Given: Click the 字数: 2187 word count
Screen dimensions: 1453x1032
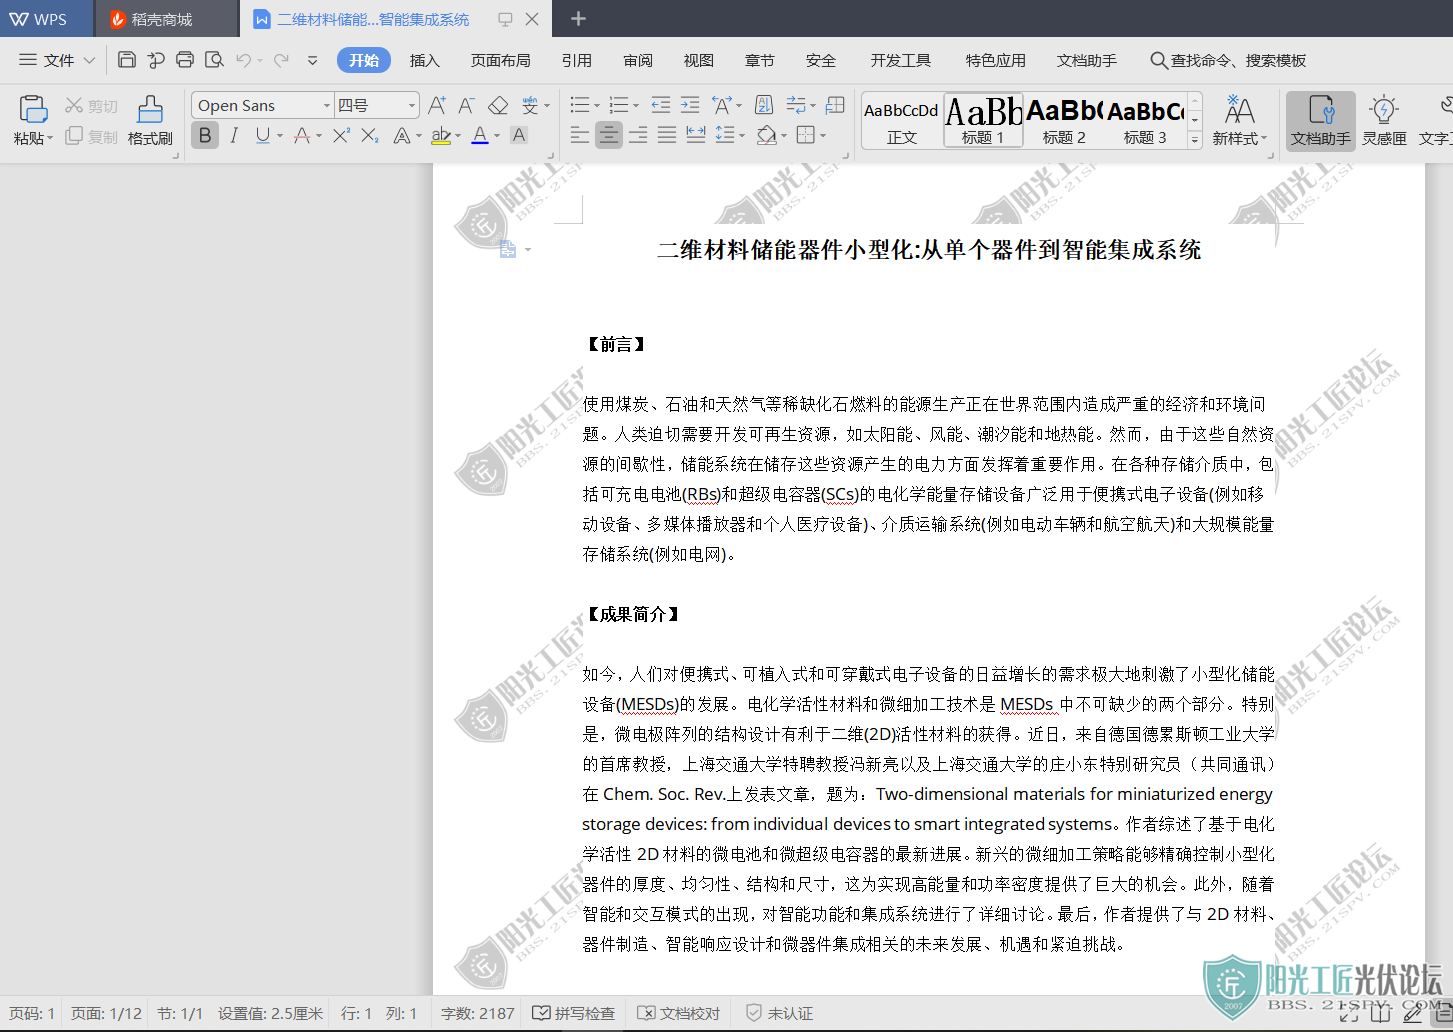Looking at the screenshot, I should point(478,1013).
